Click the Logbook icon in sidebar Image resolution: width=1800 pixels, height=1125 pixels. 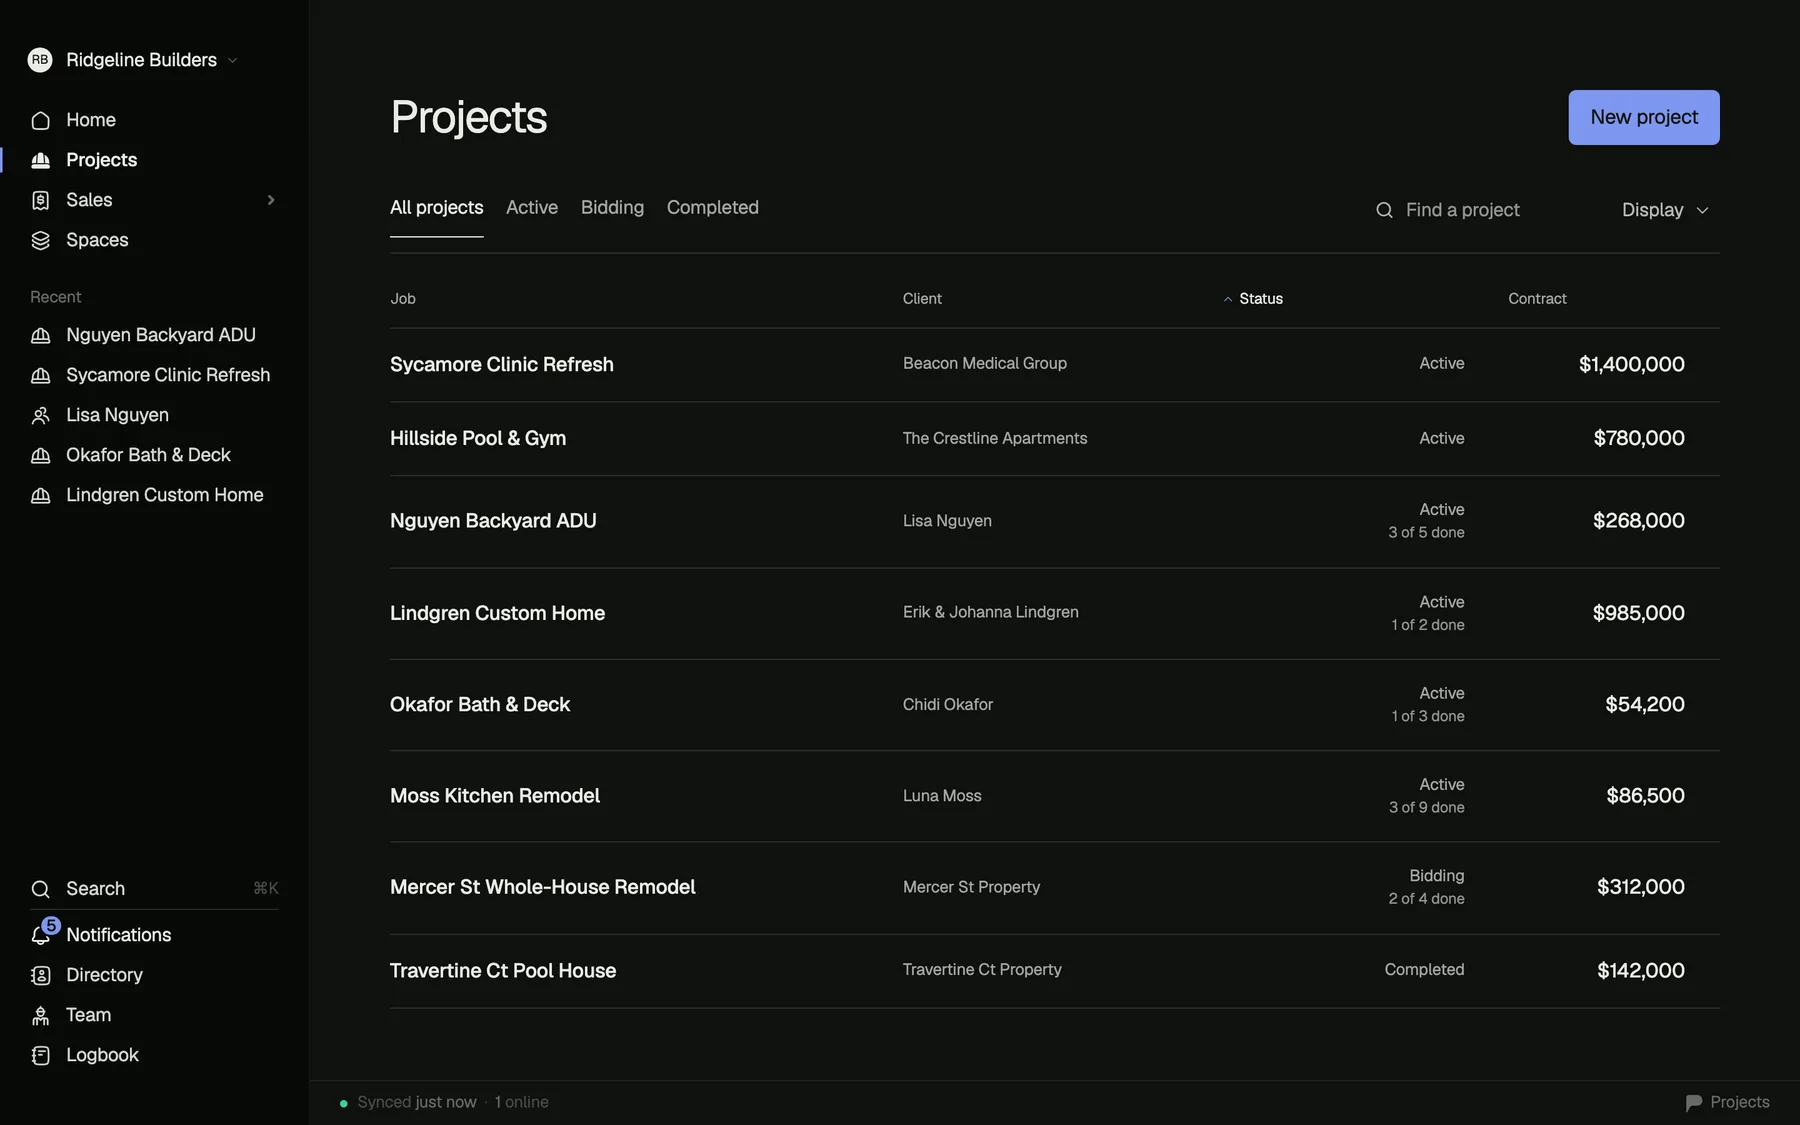click(x=40, y=1055)
